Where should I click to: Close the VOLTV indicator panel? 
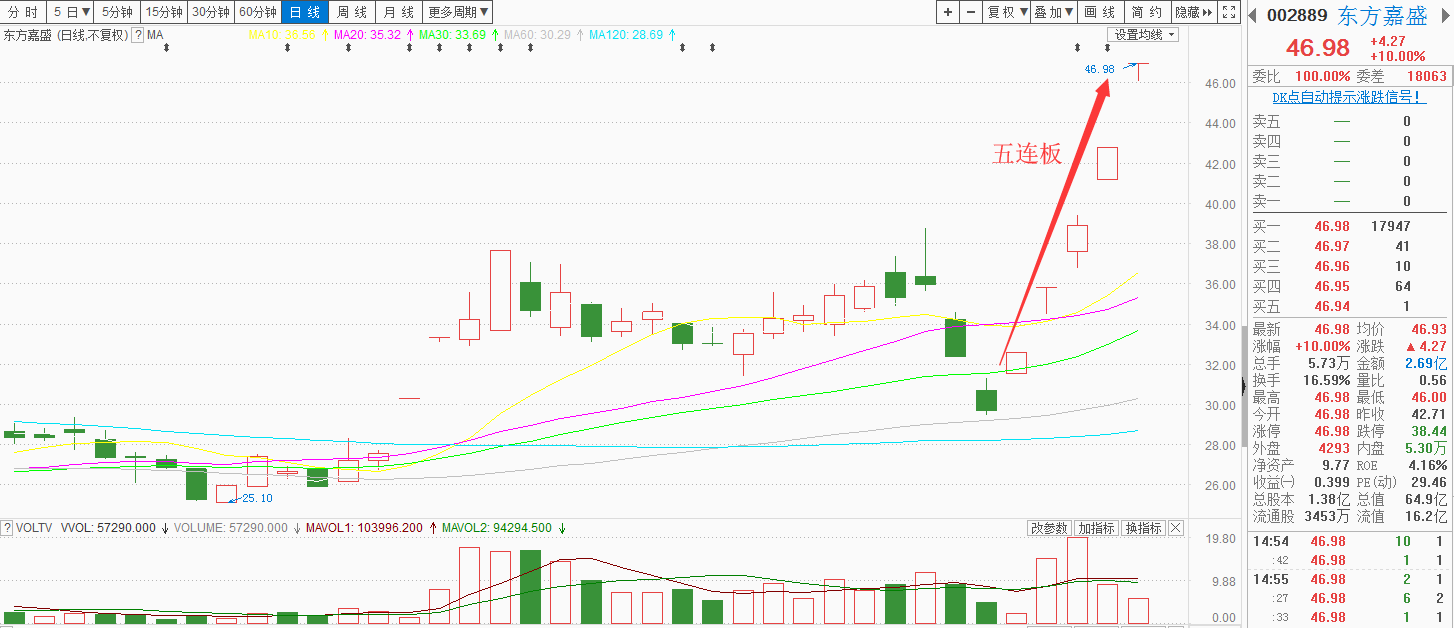[1175, 528]
